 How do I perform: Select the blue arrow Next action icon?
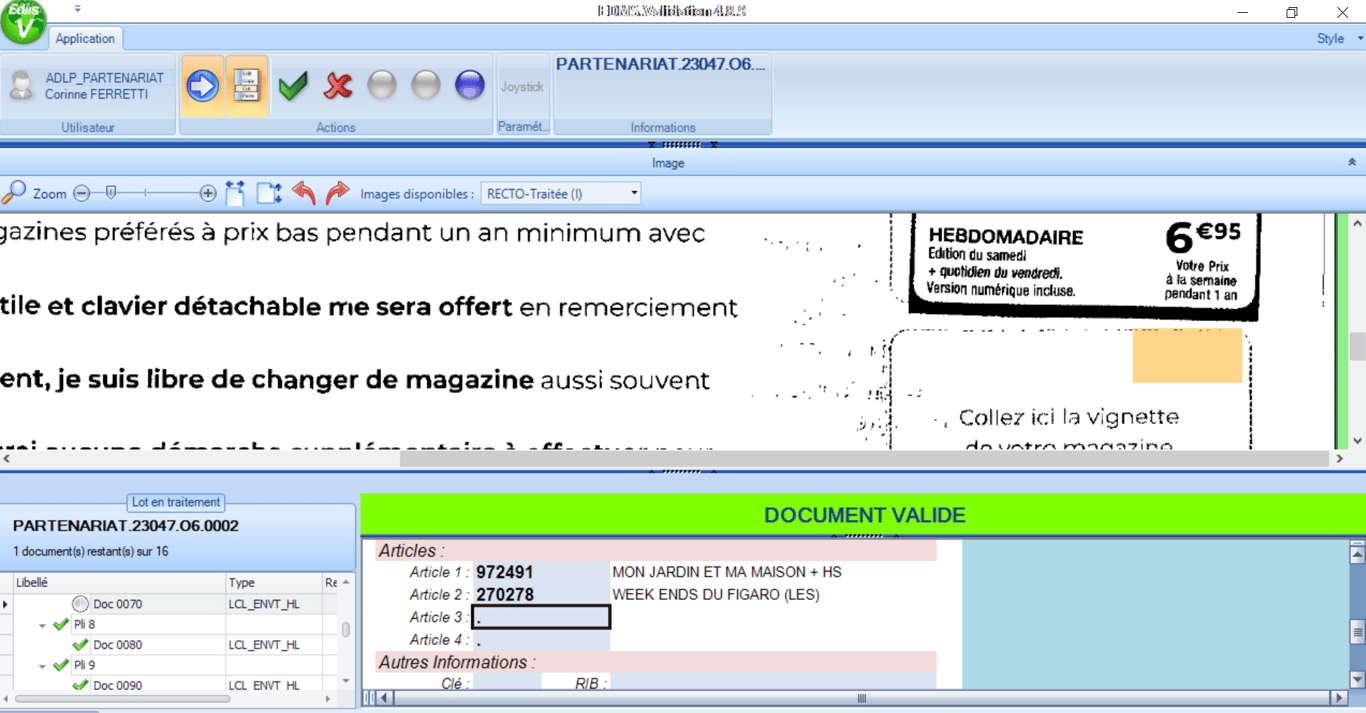pyautogui.click(x=201, y=85)
